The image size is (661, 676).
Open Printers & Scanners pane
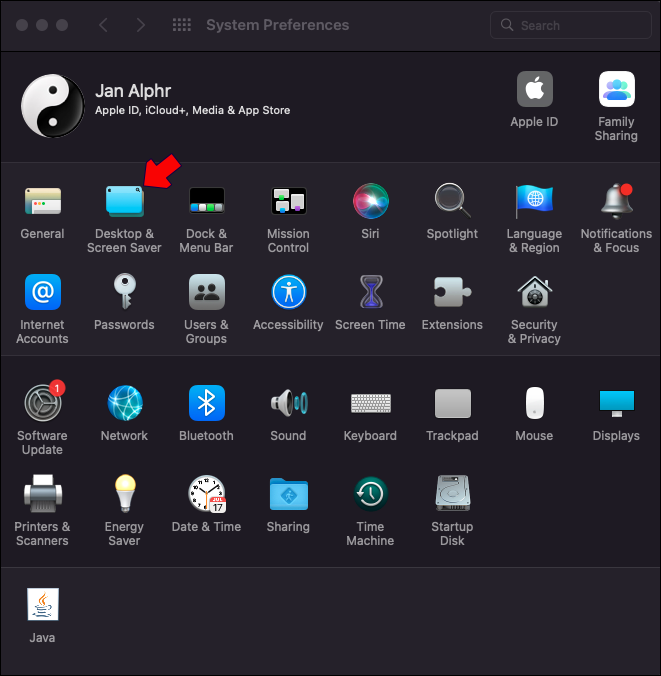[x=43, y=494]
